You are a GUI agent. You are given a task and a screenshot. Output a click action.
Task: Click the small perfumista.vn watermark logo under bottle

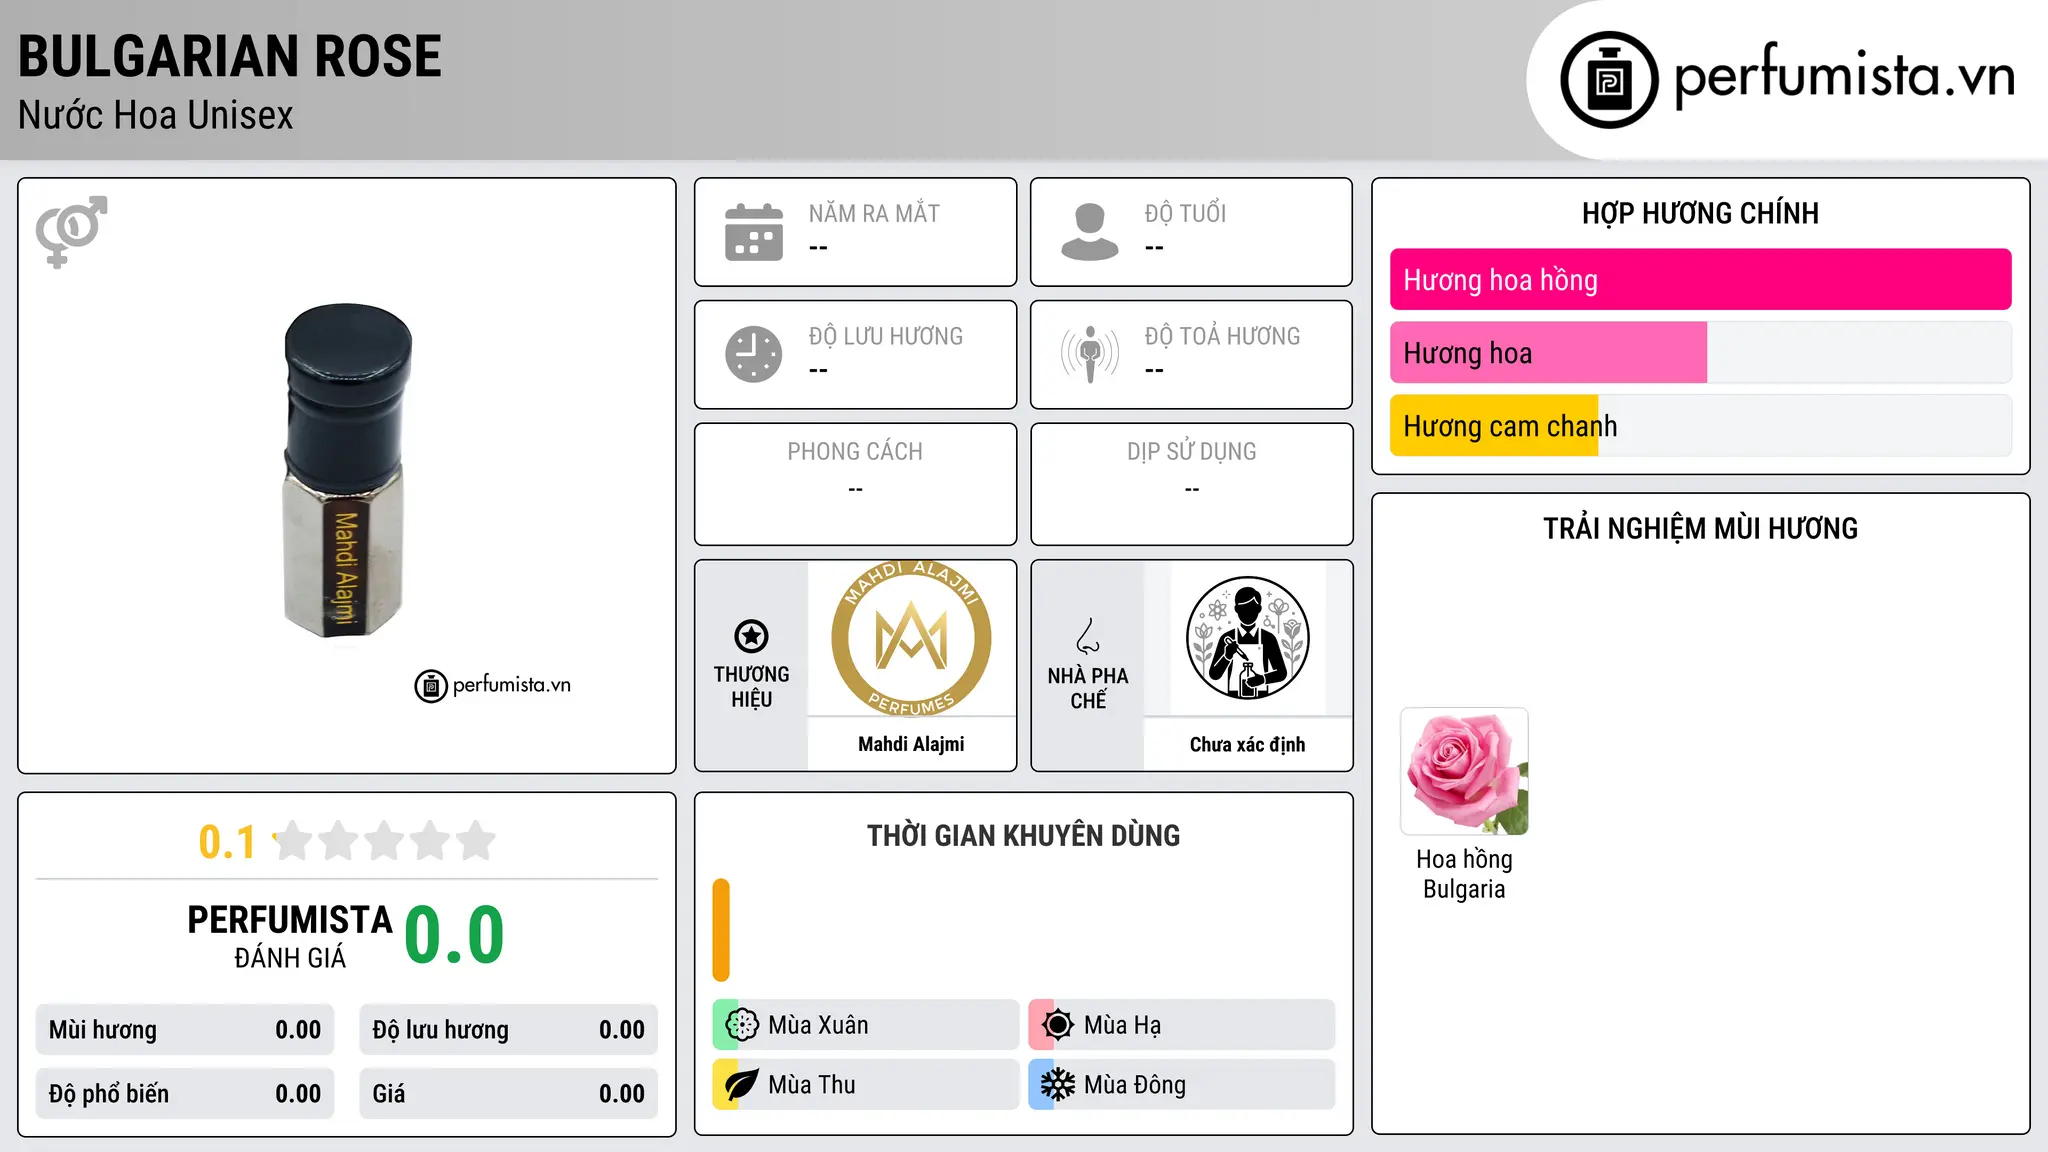click(493, 686)
